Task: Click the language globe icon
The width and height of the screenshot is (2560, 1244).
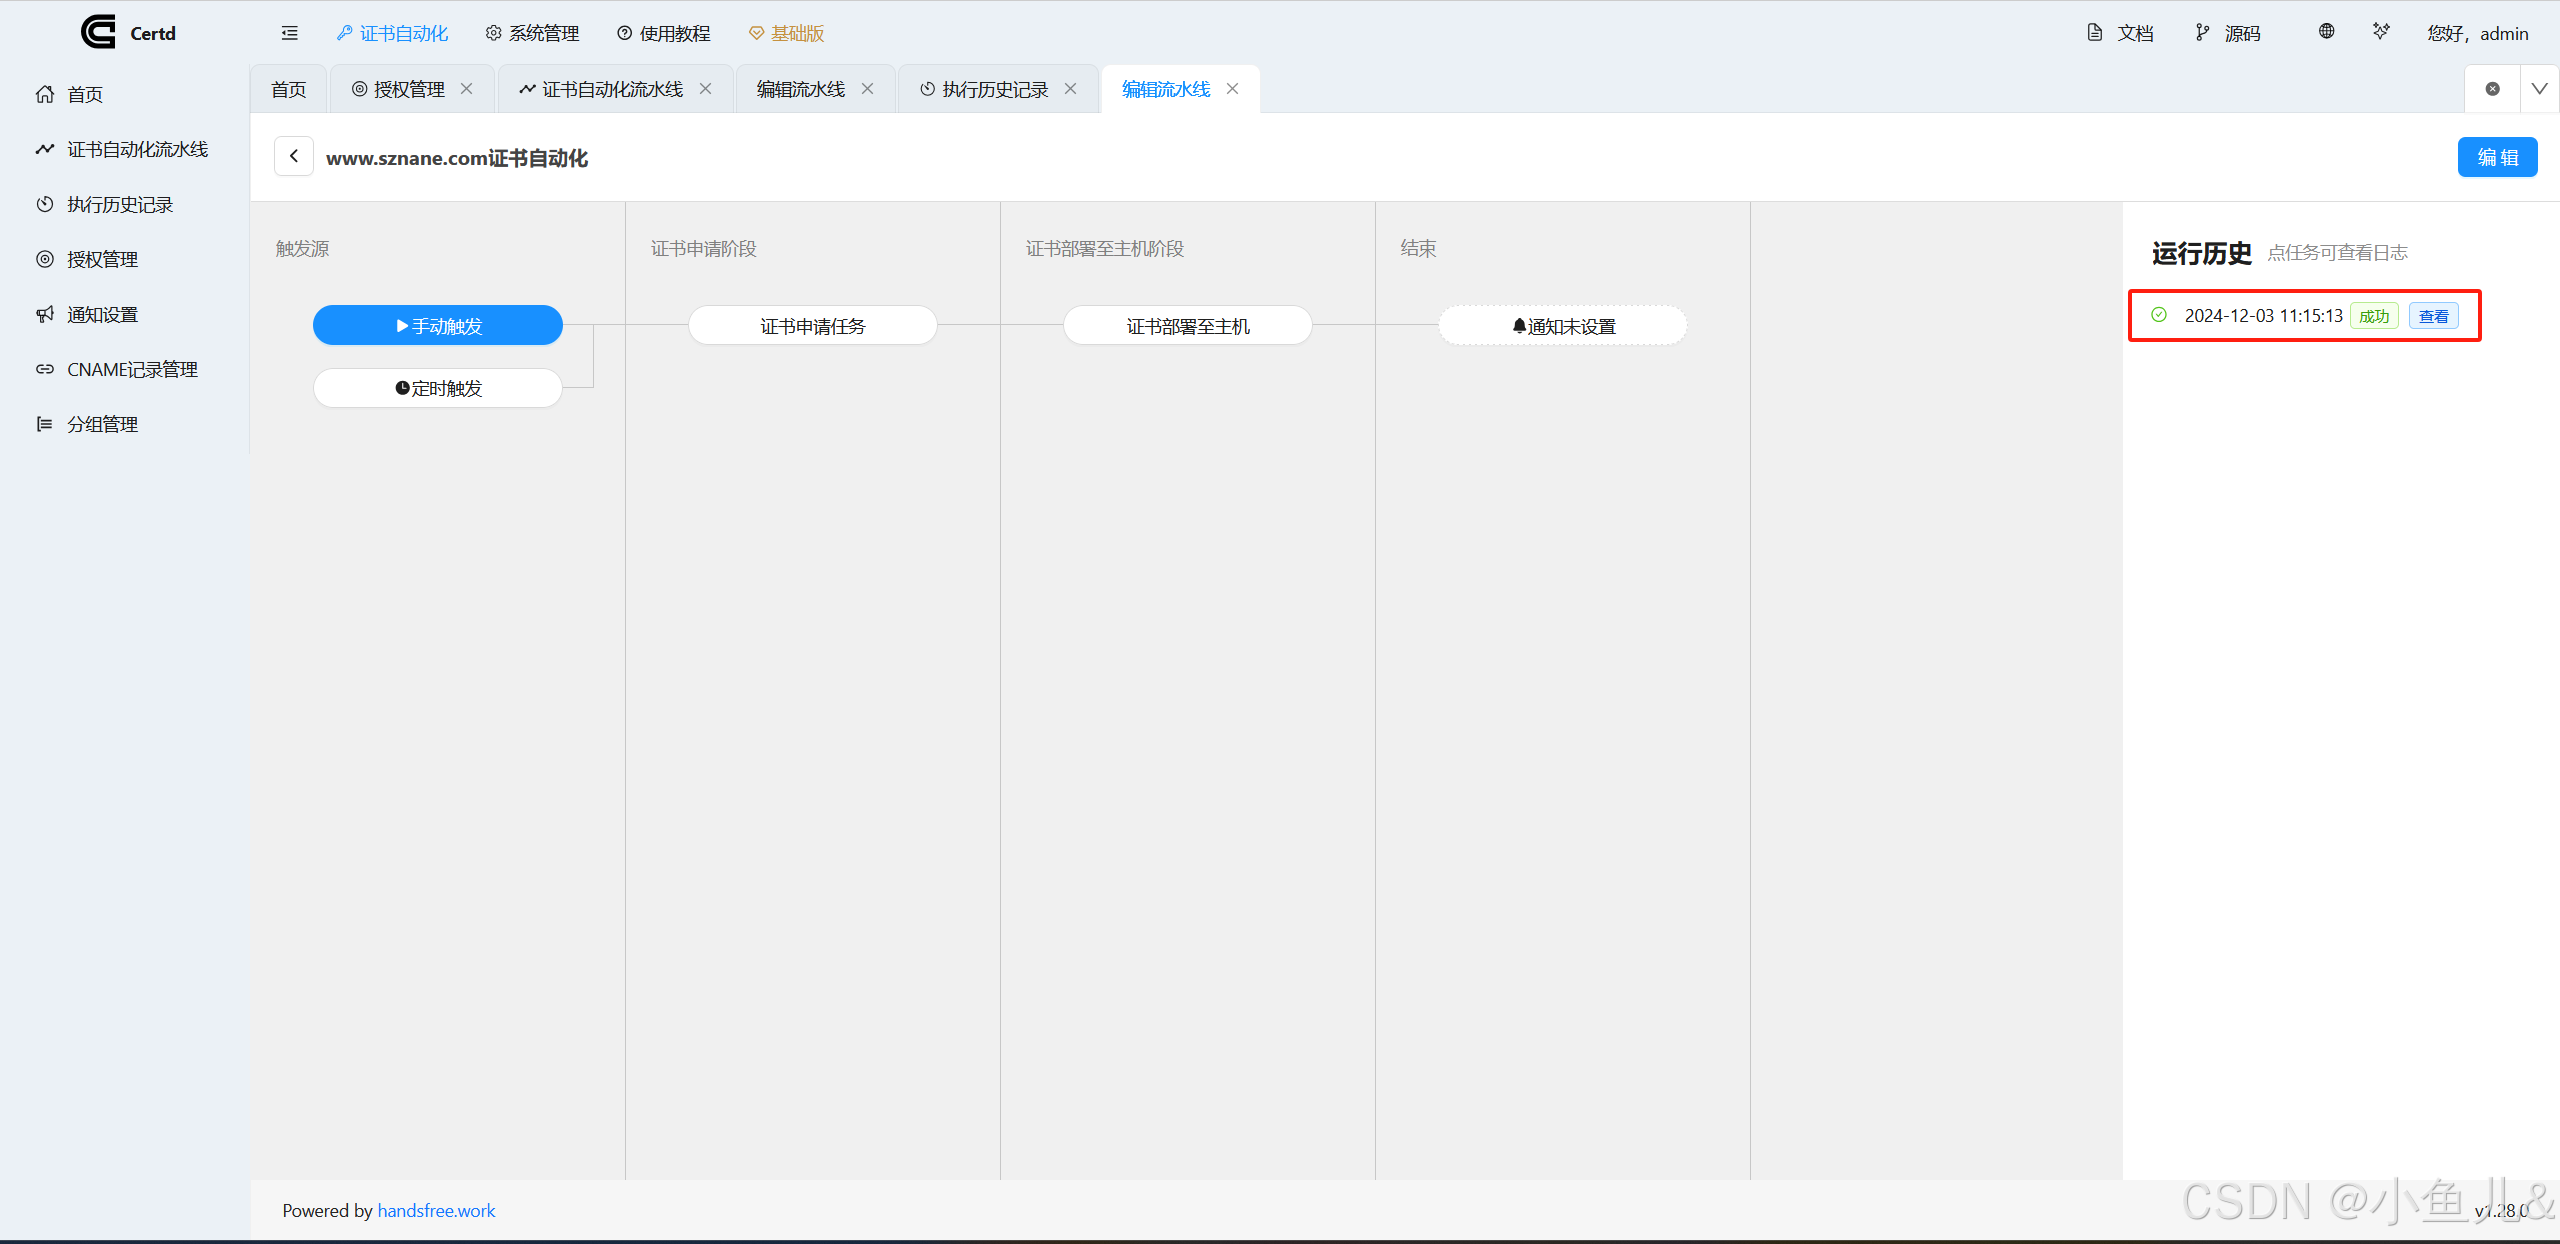Action: pyautogui.click(x=2327, y=32)
